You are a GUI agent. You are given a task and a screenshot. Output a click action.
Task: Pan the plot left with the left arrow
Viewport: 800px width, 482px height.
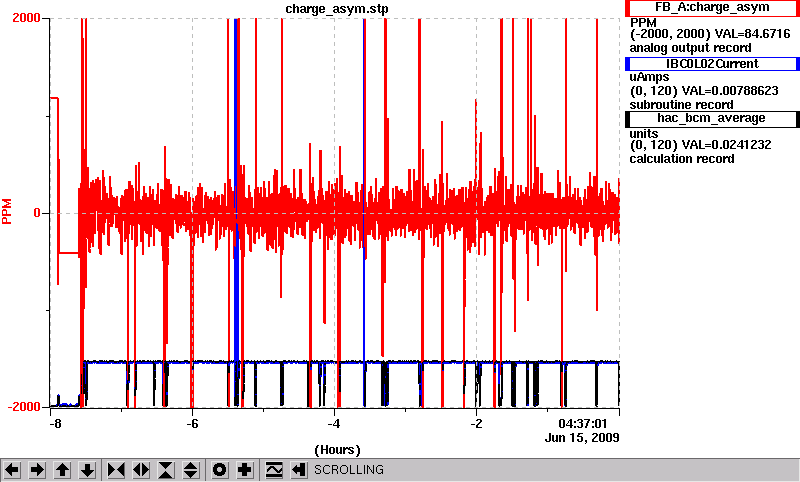(12, 470)
